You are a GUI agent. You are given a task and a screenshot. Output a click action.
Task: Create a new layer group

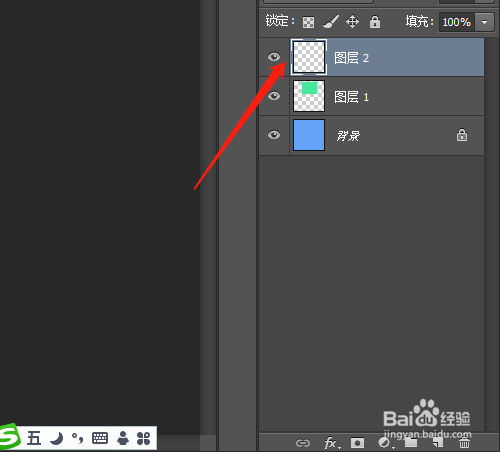coord(411,443)
